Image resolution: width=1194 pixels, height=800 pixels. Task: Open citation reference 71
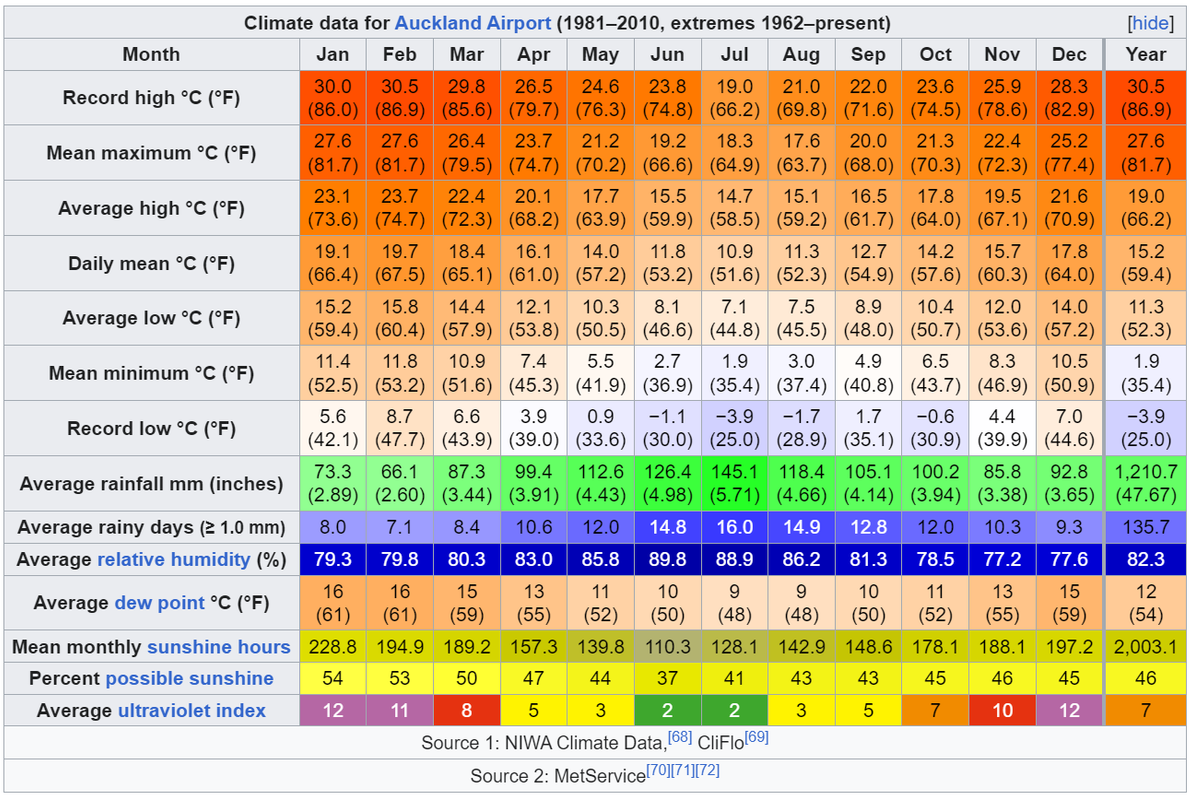tap(683, 770)
